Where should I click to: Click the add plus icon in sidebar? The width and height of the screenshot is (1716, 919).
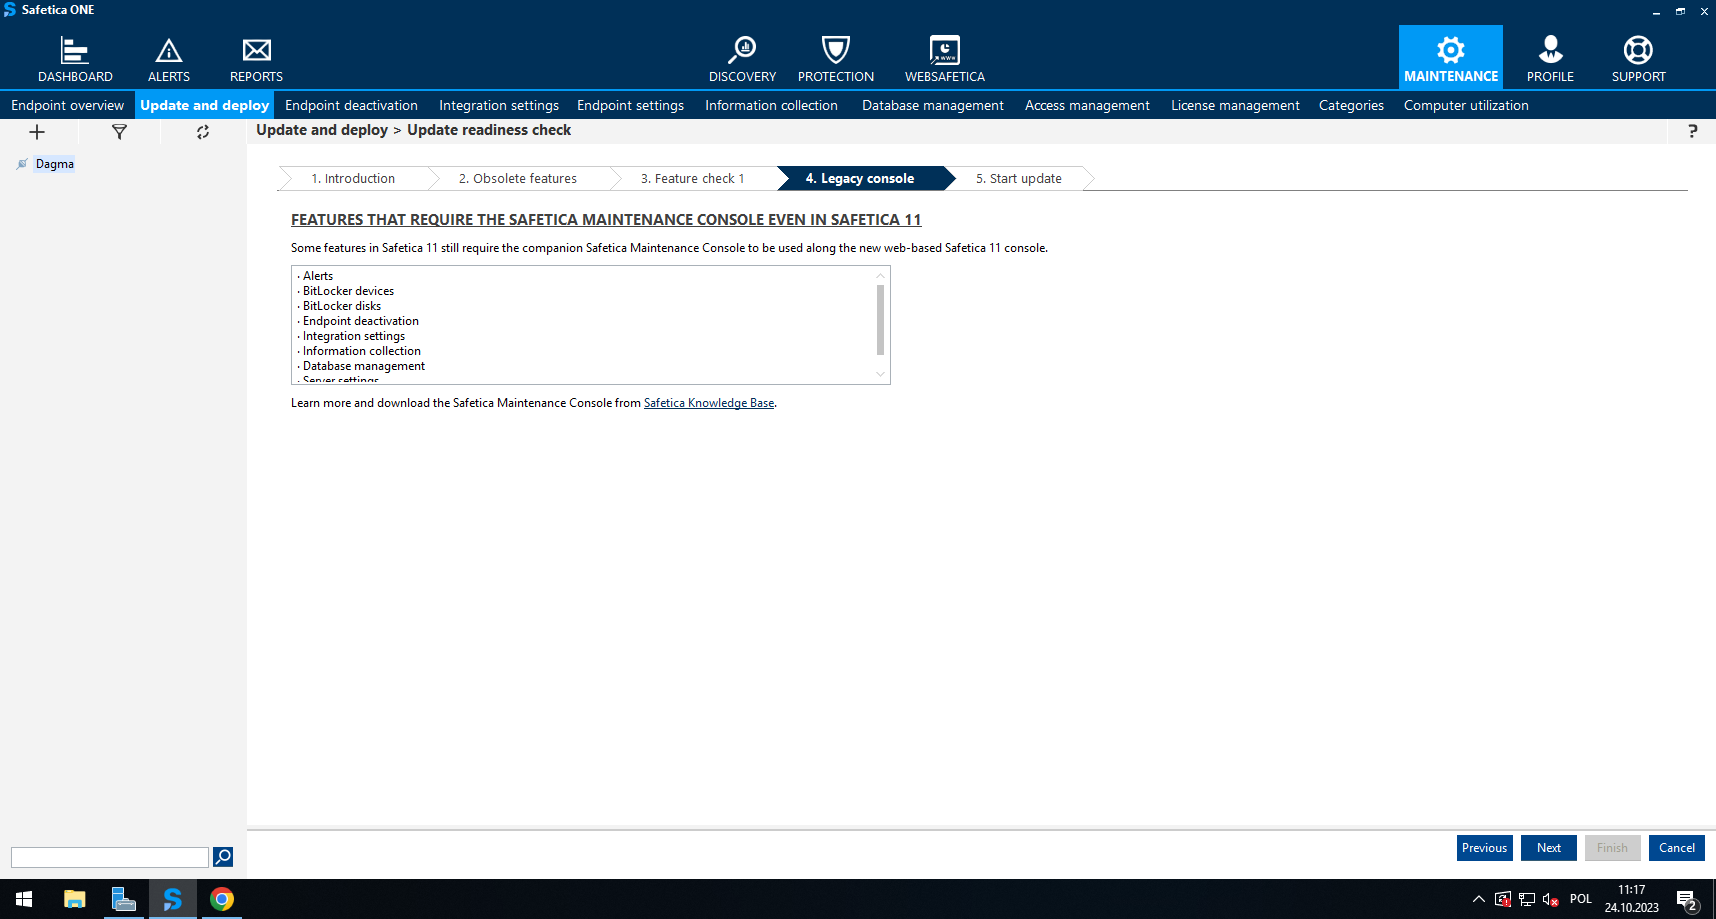37,132
